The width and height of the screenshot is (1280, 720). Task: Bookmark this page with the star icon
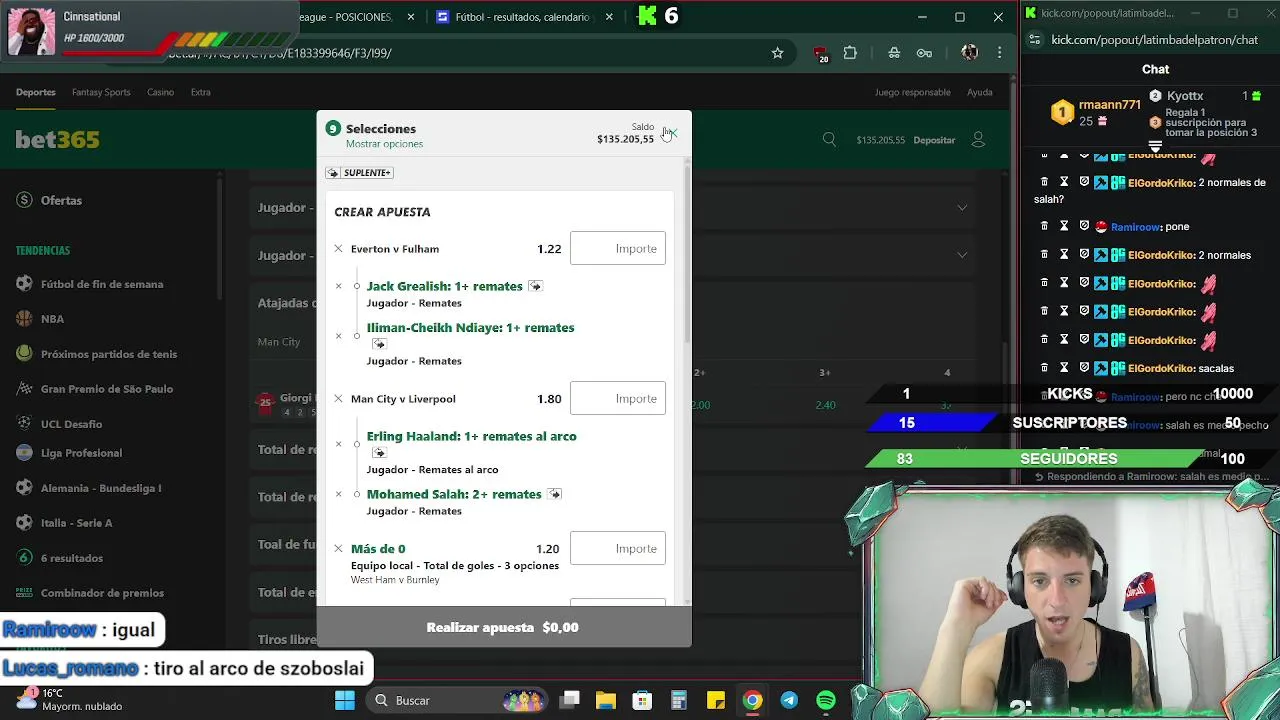click(777, 53)
